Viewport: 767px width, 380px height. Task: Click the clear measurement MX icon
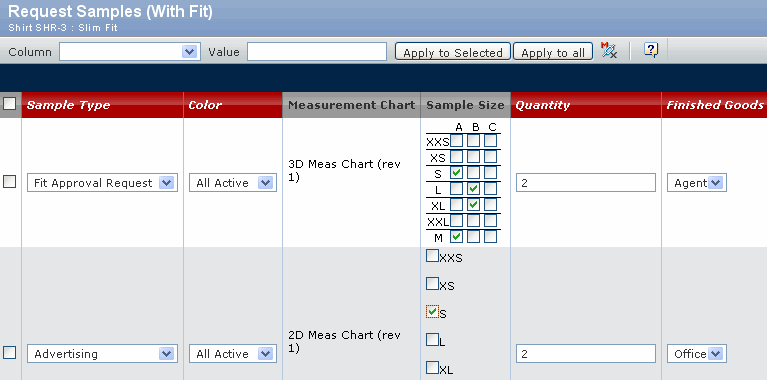click(609, 50)
